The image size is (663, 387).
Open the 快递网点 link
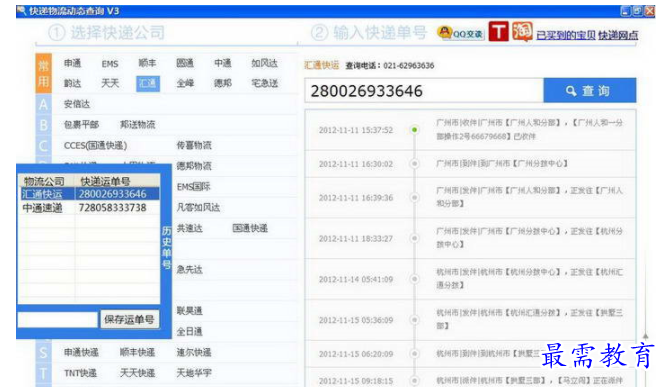click(618, 36)
